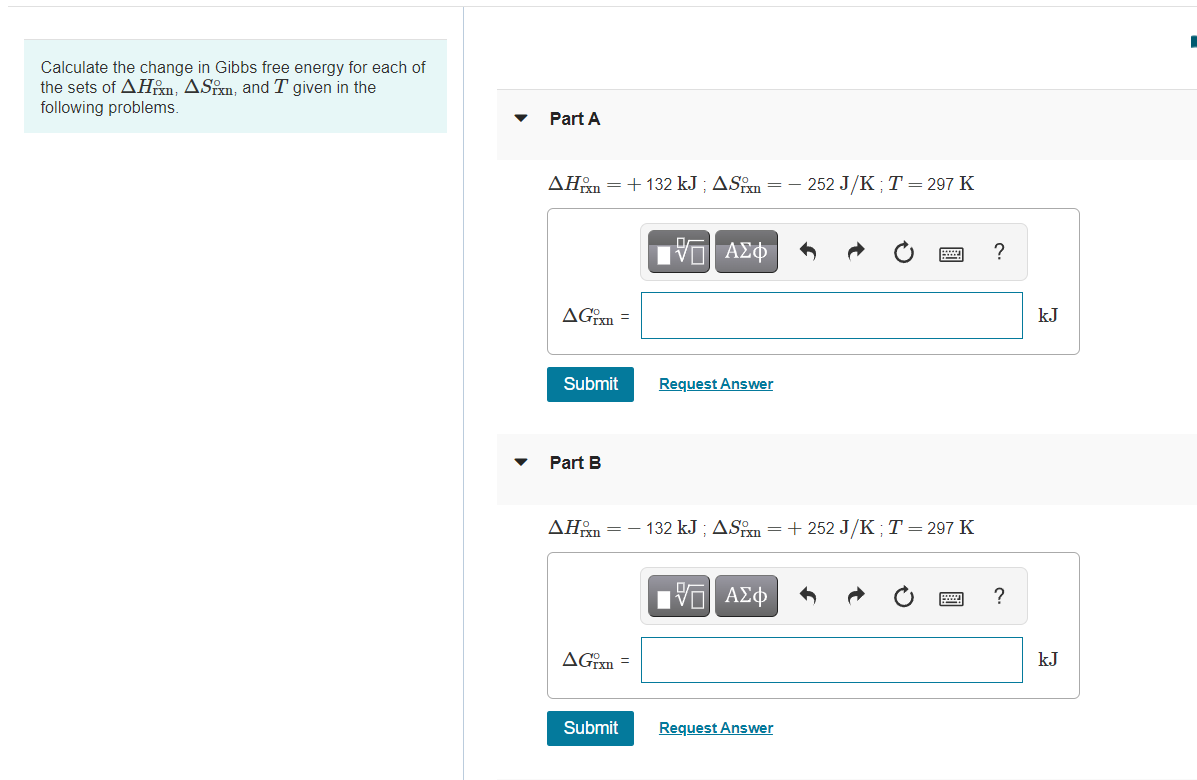The height and width of the screenshot is (780, 1197).
Task: Open math templates button in Part A
Action: click(x=679, y=251)
